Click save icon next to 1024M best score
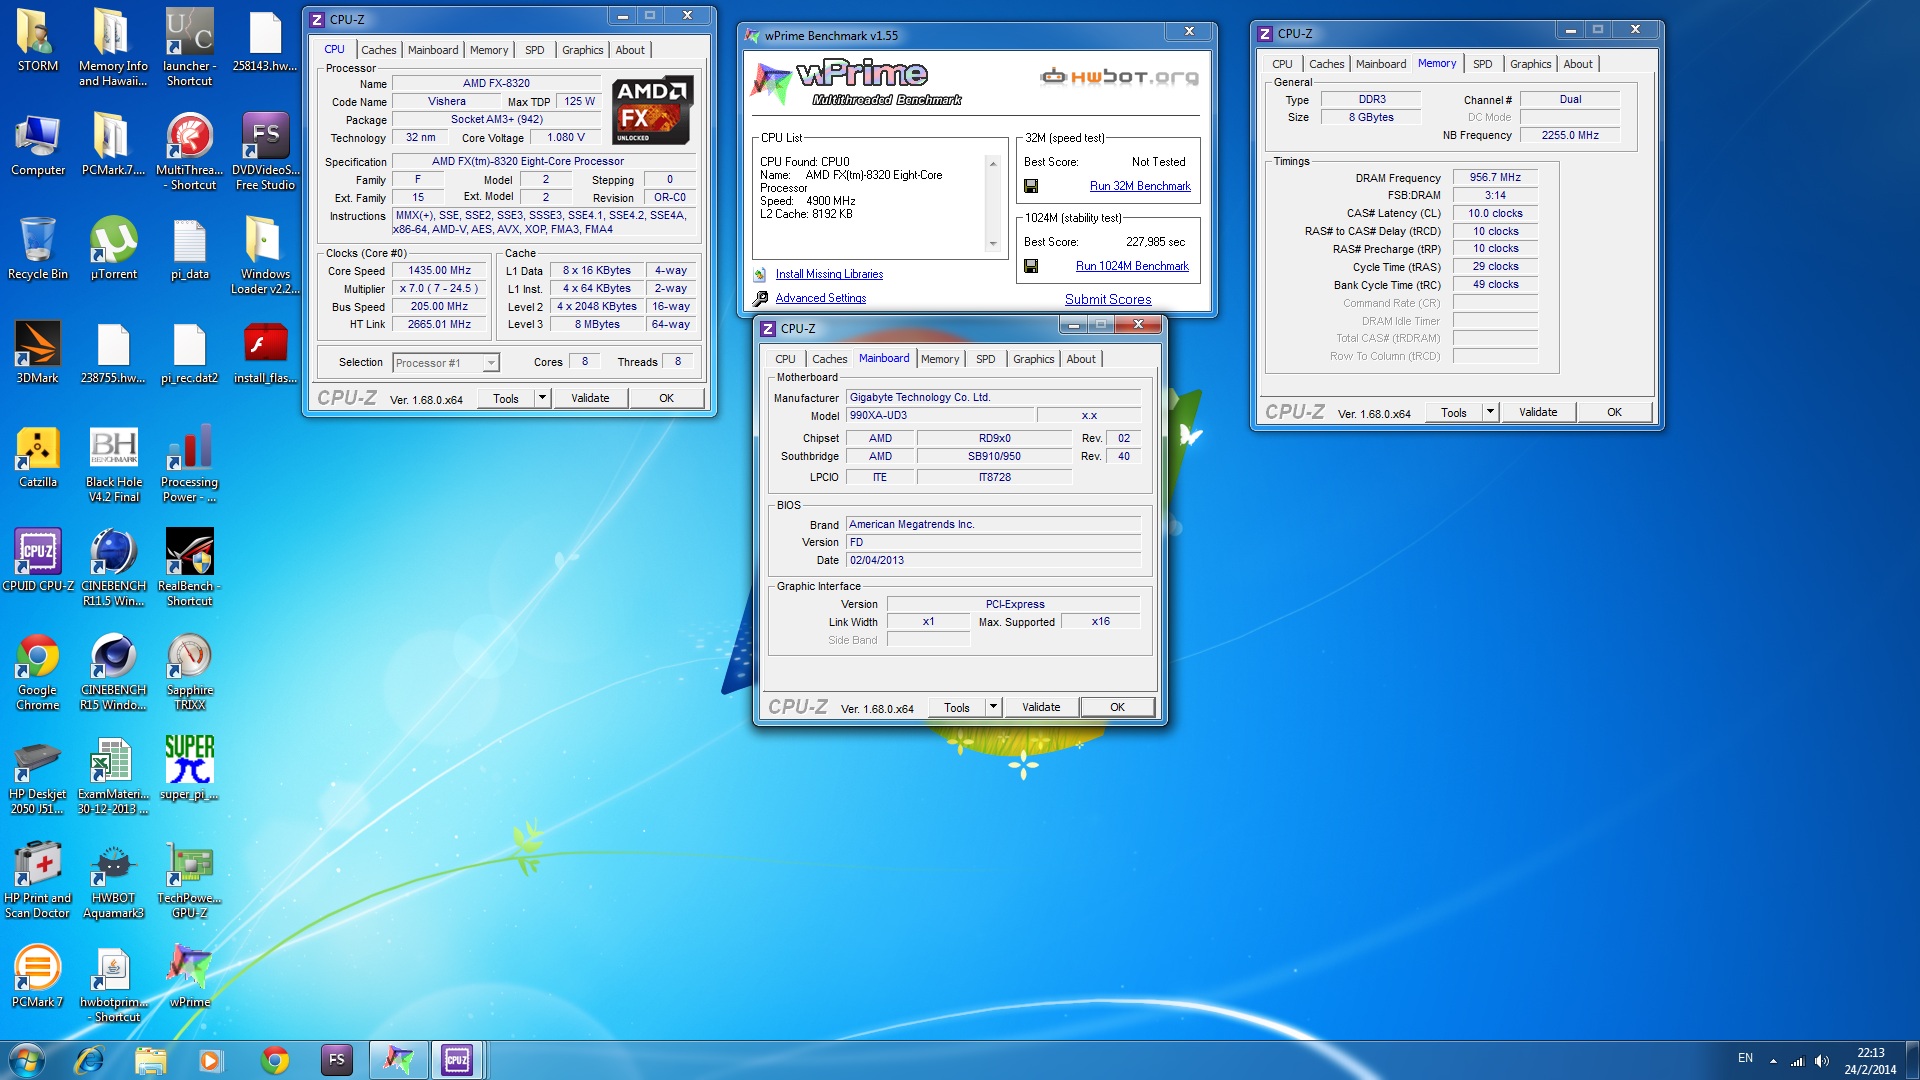 [x=1031, y=266]
